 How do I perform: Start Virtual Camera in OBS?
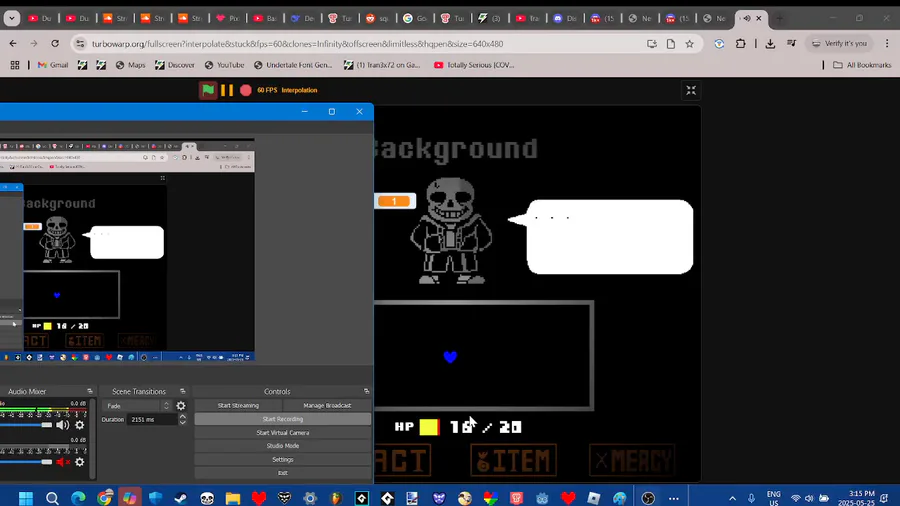click(283, 433)
